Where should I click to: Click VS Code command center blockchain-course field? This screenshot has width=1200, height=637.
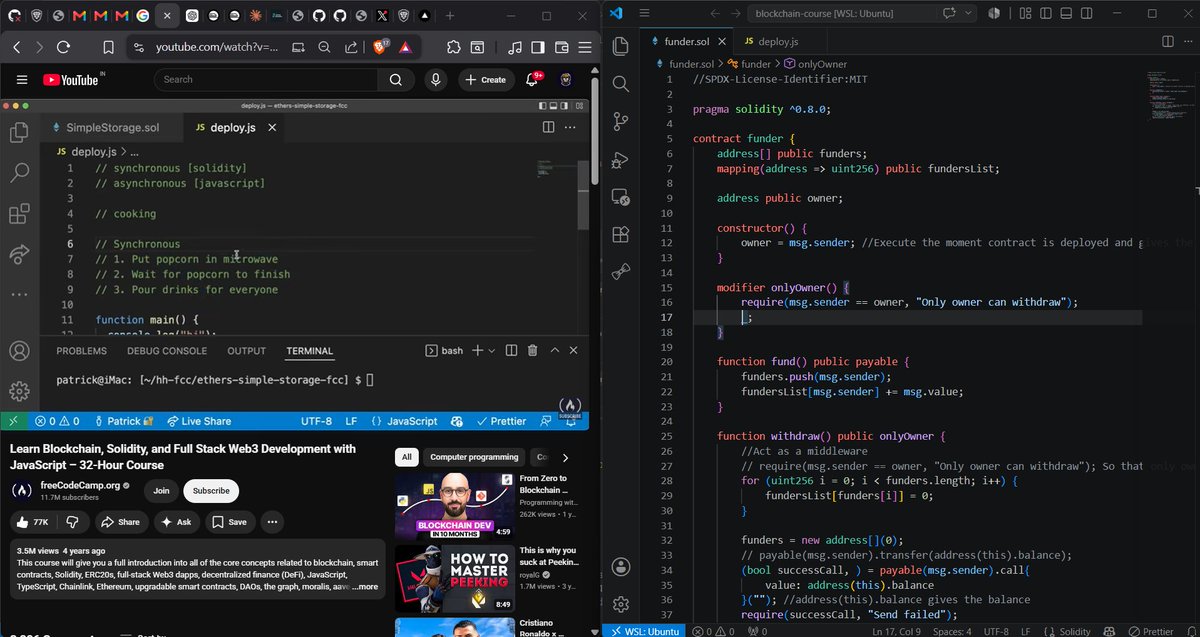(863, 13)
